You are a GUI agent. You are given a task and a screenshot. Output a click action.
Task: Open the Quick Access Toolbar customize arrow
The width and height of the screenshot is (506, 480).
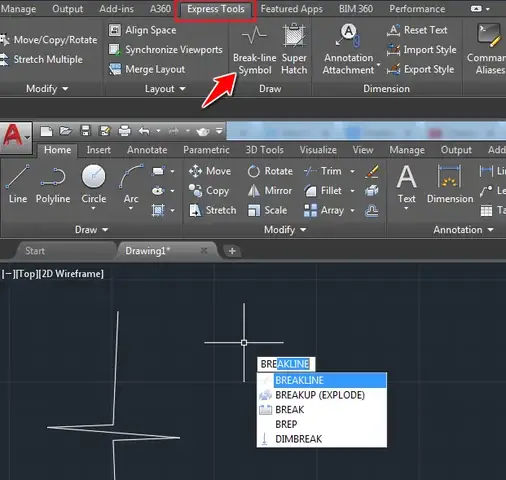(219, 131)
